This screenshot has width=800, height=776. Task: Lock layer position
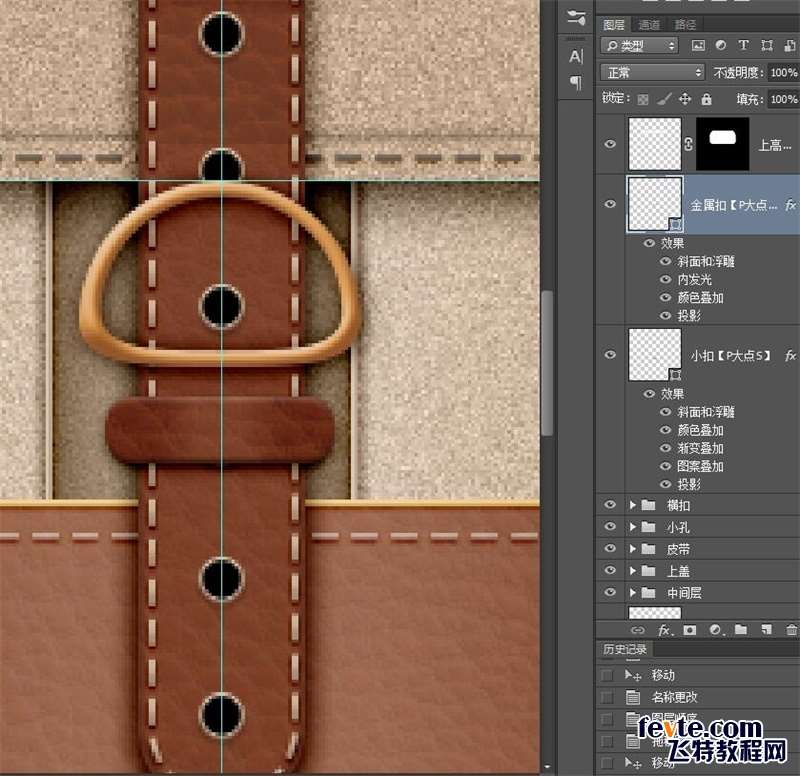[685, 98]
